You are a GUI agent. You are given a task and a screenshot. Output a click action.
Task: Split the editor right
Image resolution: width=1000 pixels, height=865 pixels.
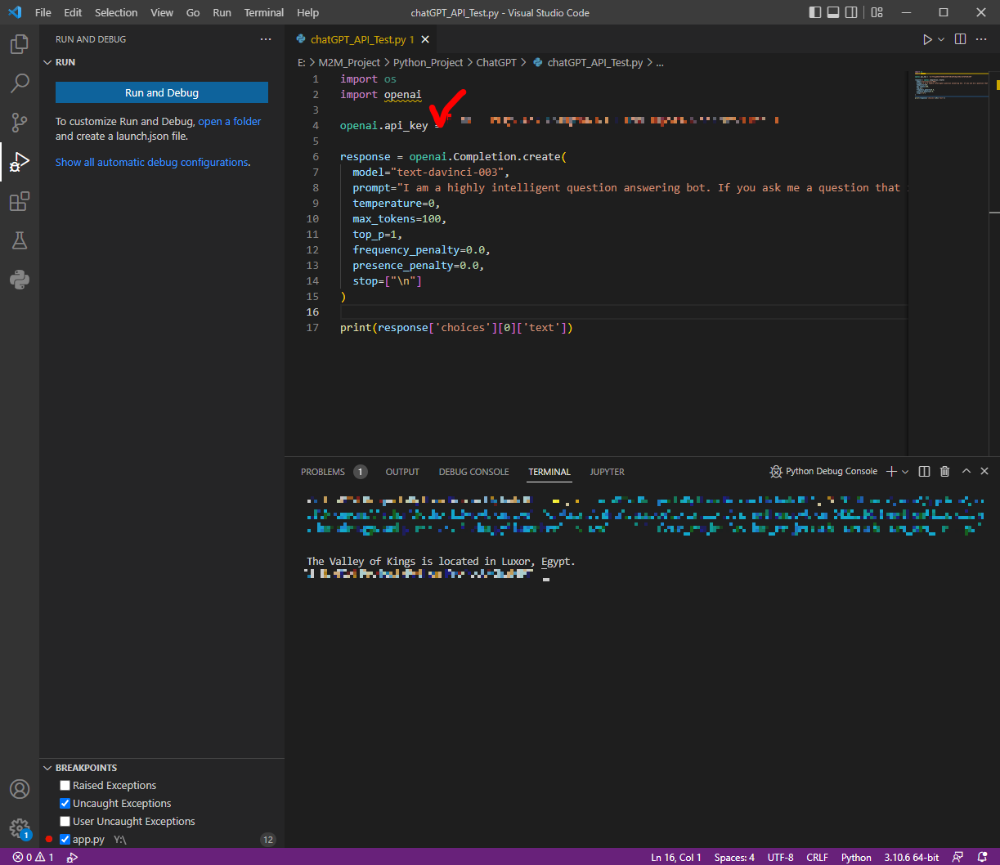(960, 40)
